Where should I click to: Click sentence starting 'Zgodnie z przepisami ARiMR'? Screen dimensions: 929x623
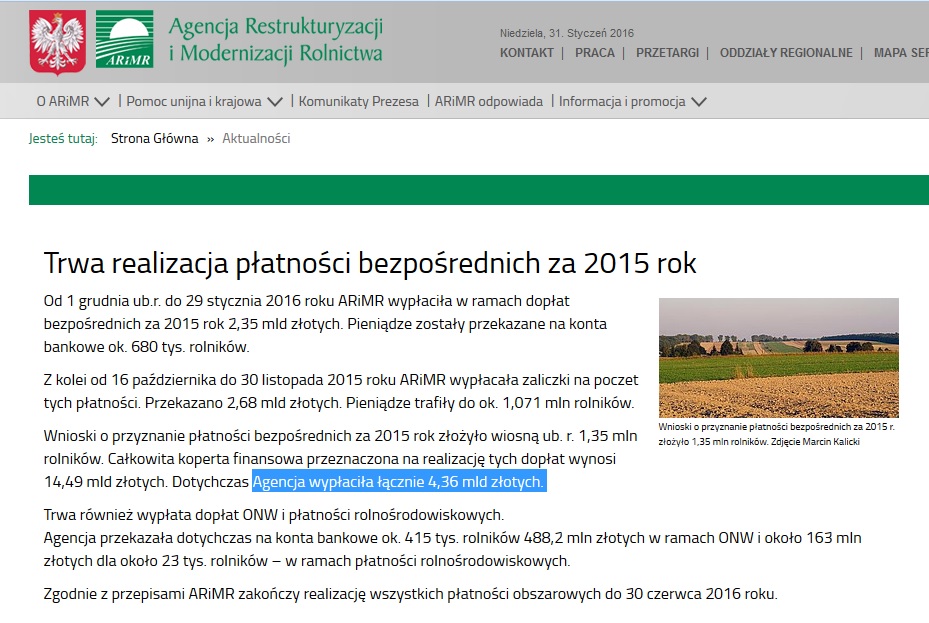point(410,594)
